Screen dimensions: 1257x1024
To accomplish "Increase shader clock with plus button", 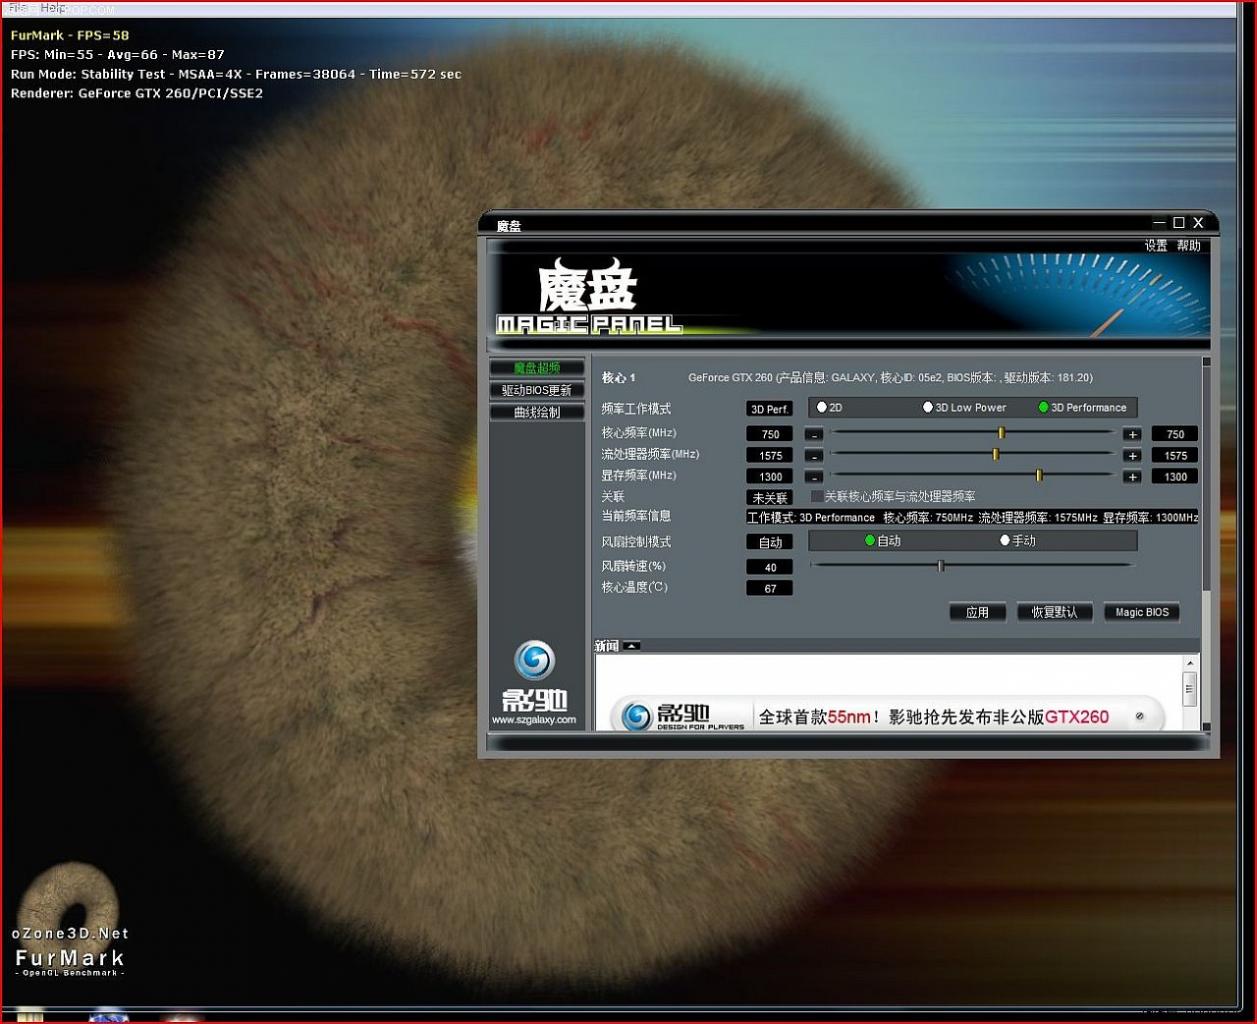I will pyautogui.click(x=1132, y=455).
